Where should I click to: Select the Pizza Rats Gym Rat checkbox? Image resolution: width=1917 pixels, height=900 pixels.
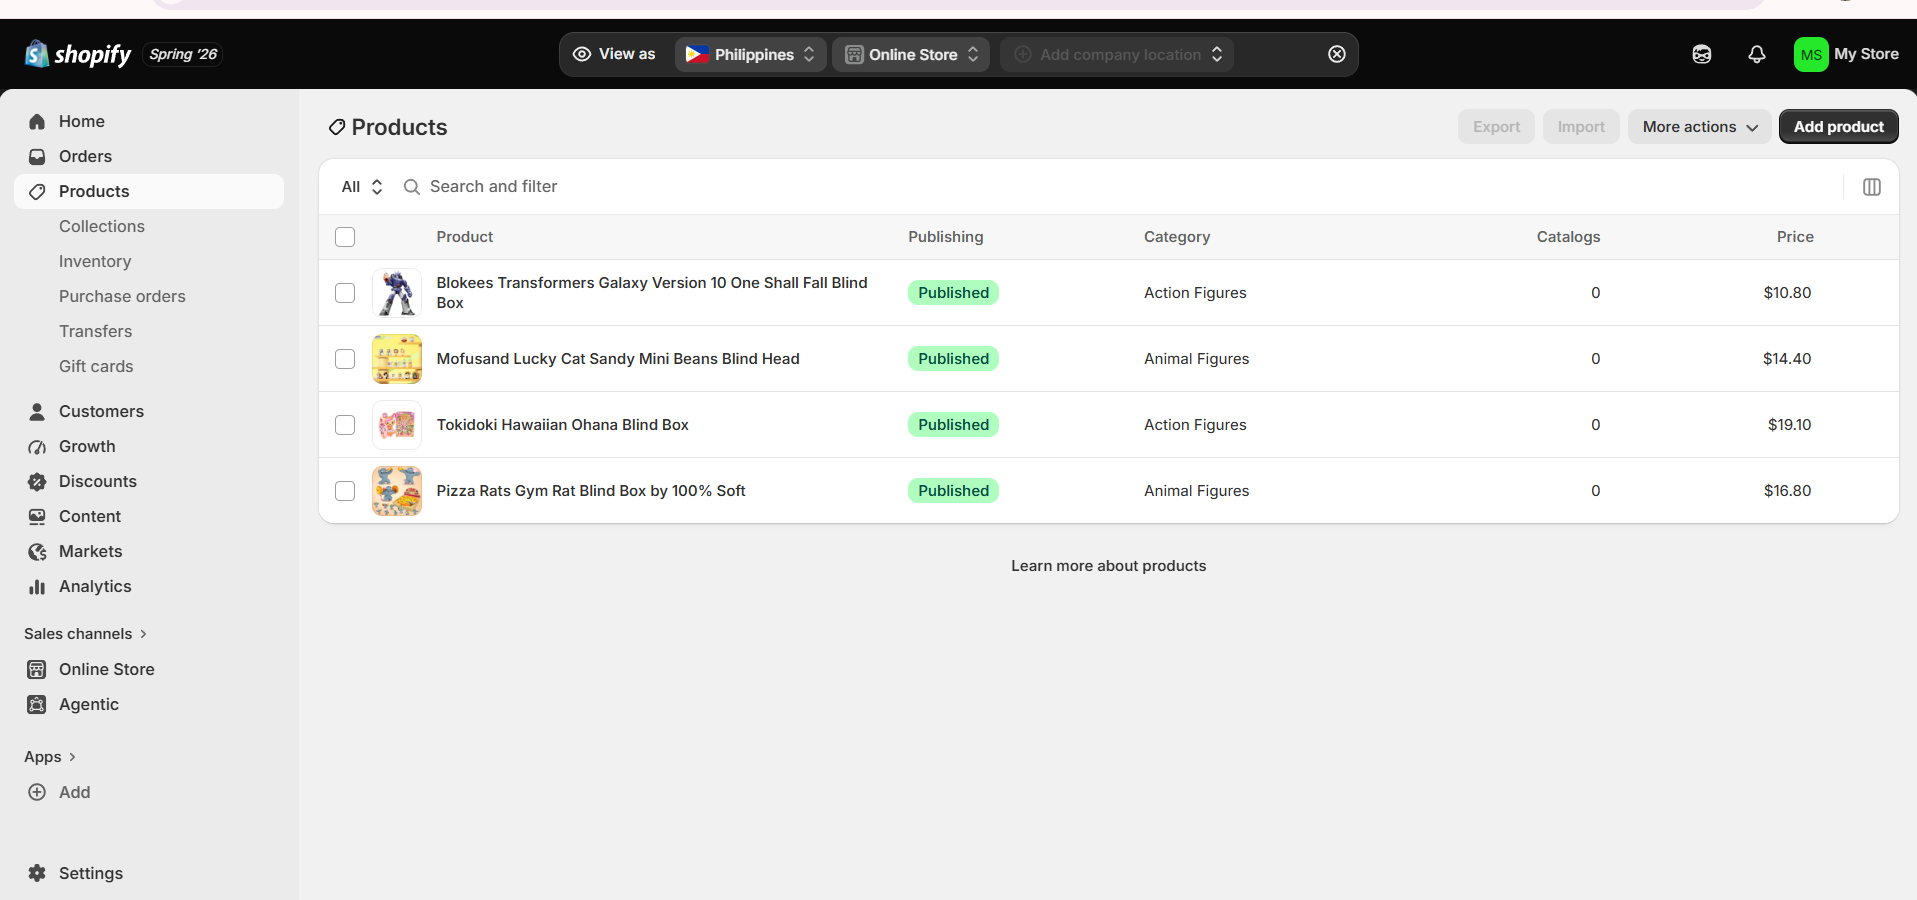pyautogui.click(x=345, y=491)
